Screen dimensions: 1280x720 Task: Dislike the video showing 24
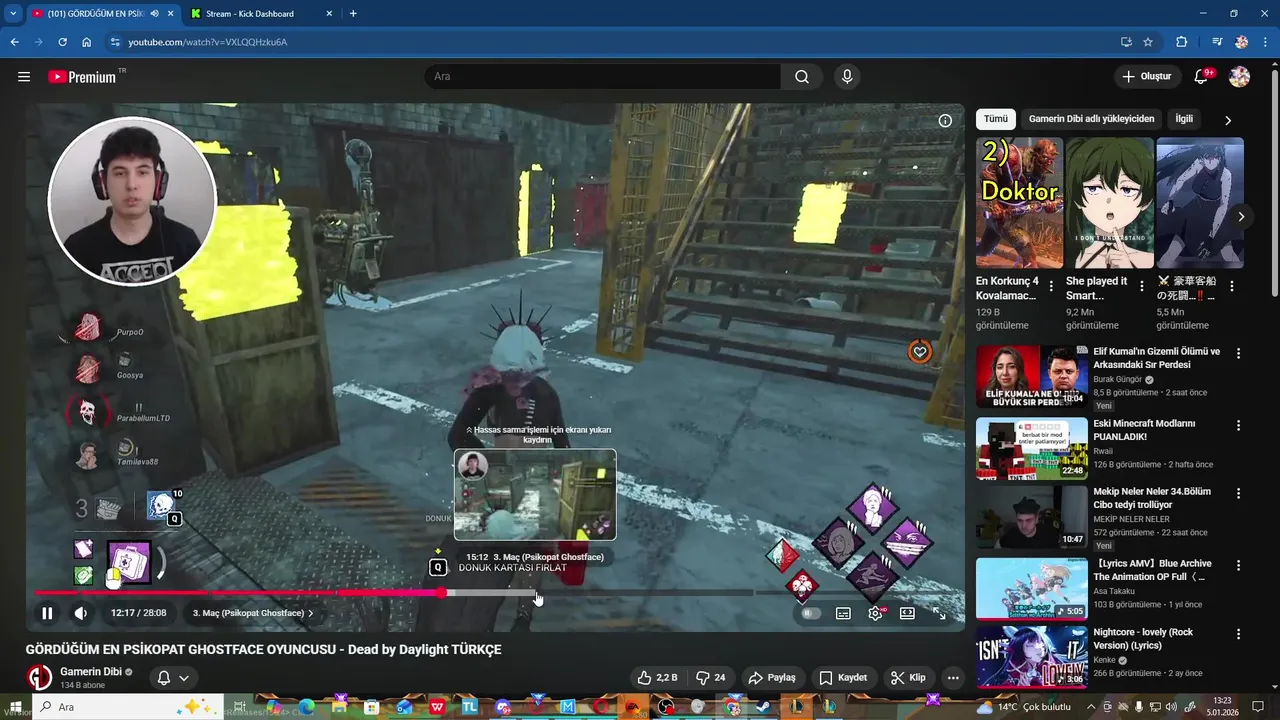tap(711, 677)
